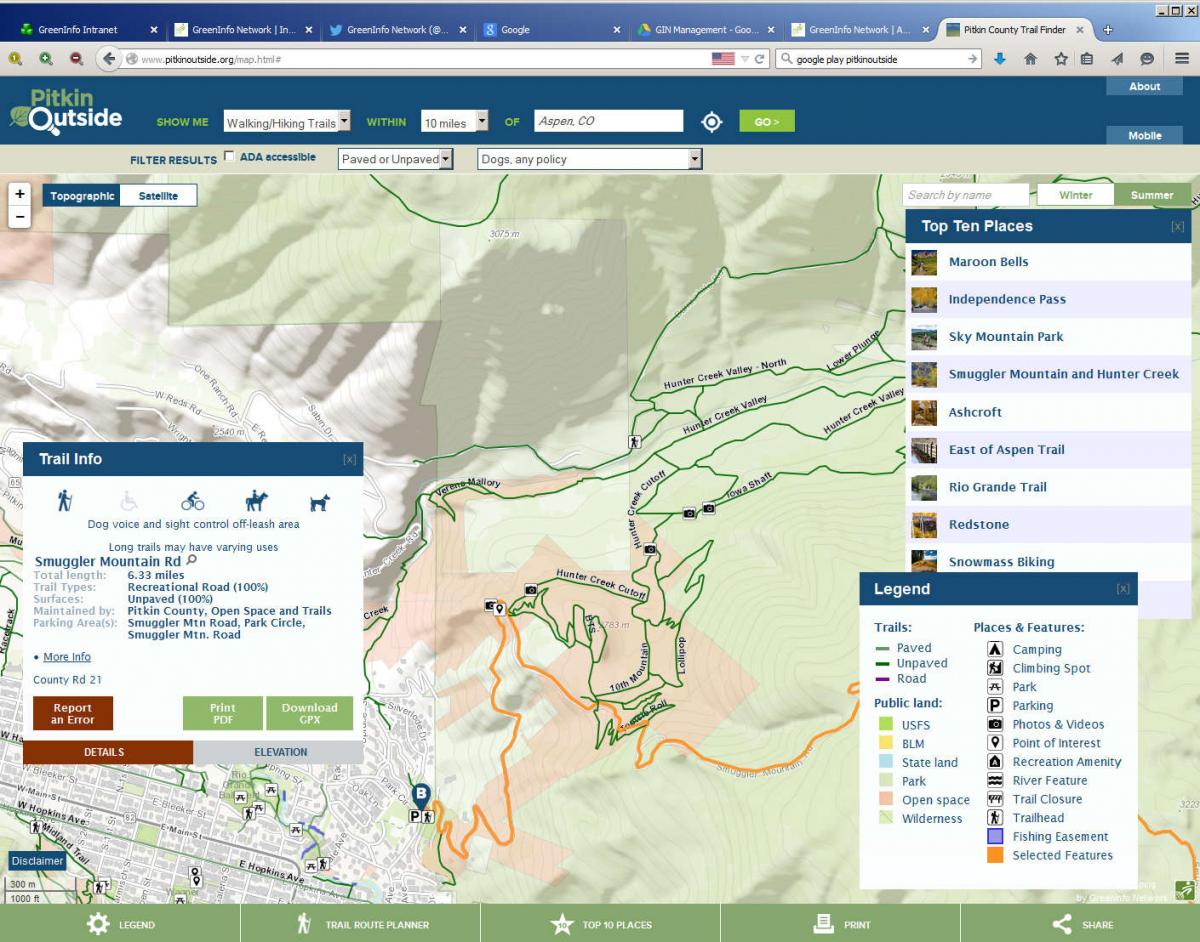Switch map to Satellite view
The width and height of the screenshot is (1200, 942).
pos(158,196)
